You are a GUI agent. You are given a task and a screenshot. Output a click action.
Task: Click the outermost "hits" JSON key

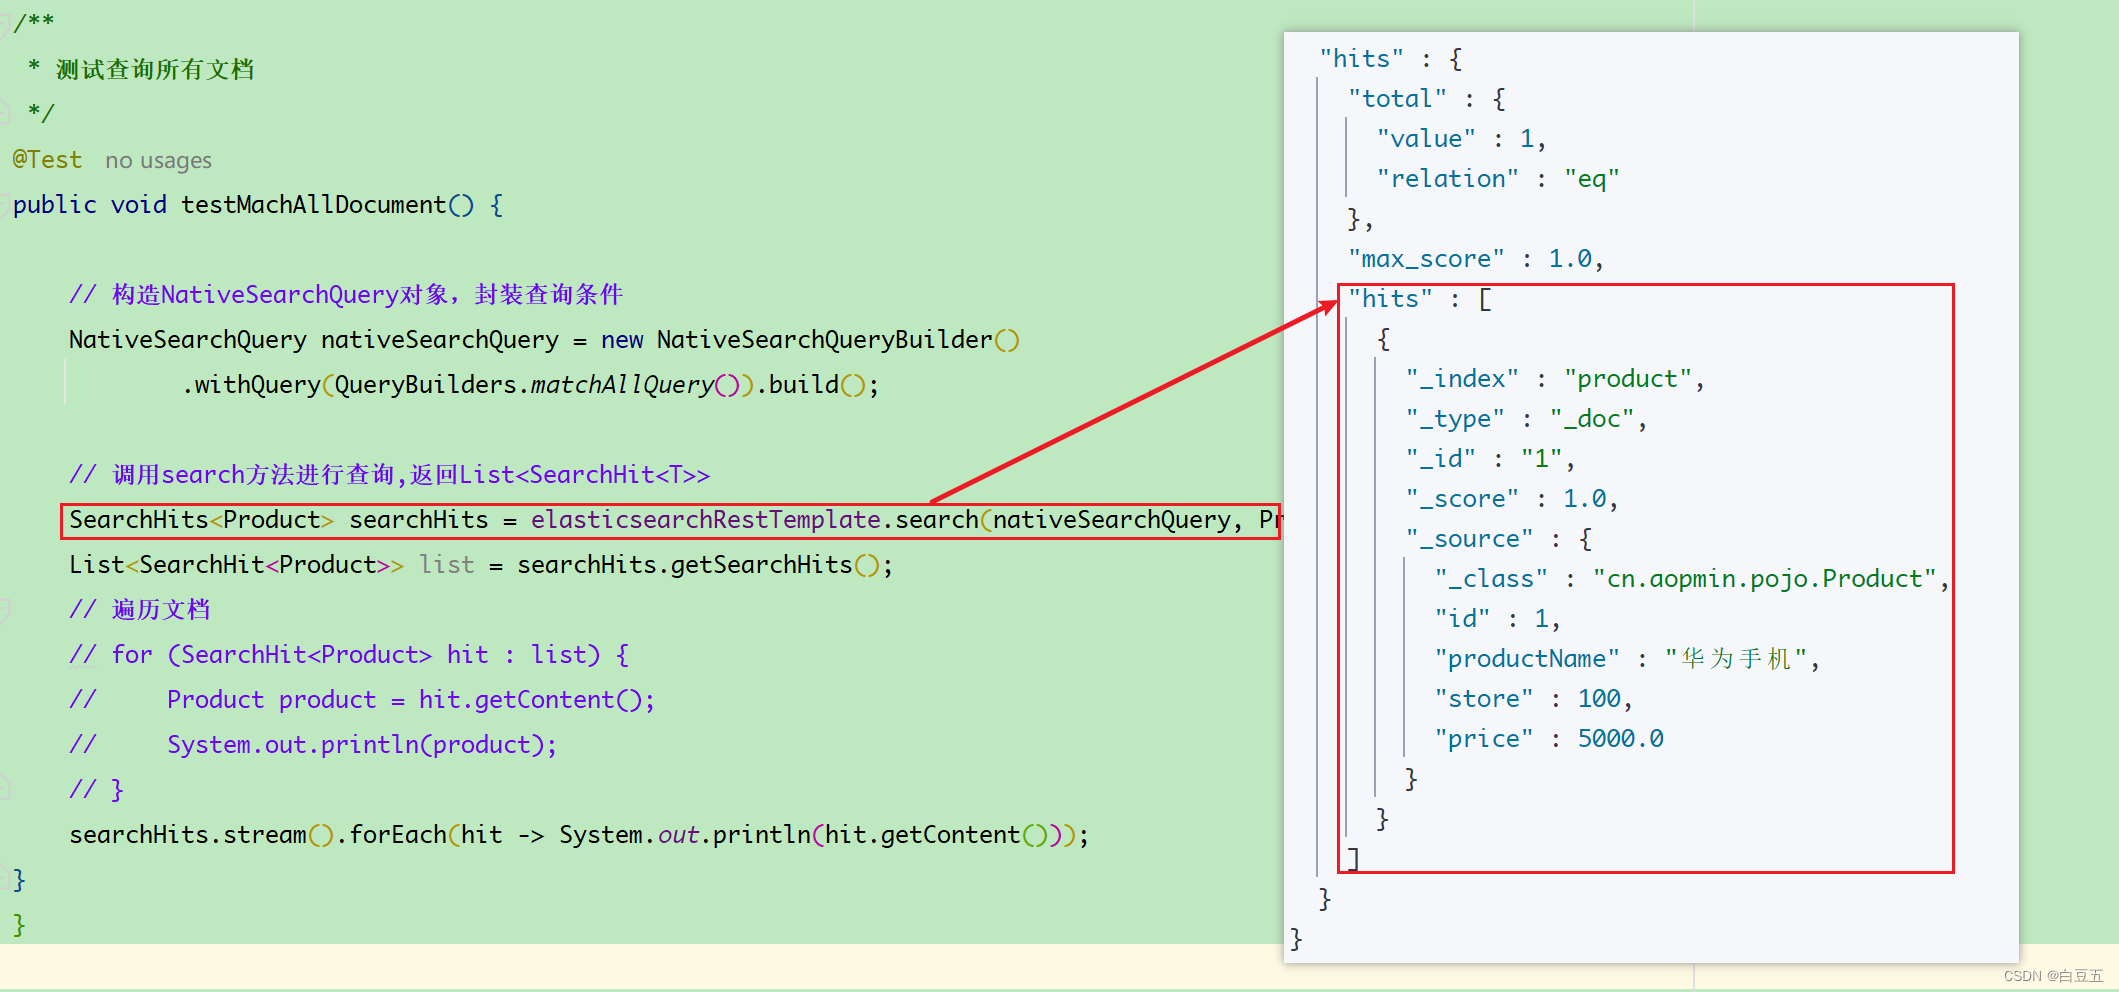(x=1361, y=59)
